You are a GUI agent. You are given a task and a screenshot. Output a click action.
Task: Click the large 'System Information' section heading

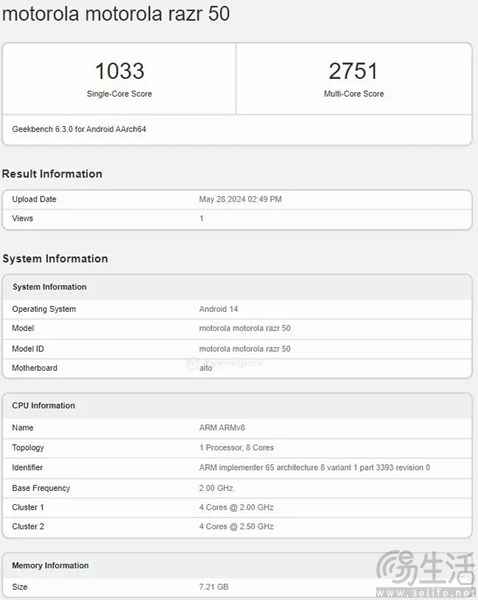[55, 259]
